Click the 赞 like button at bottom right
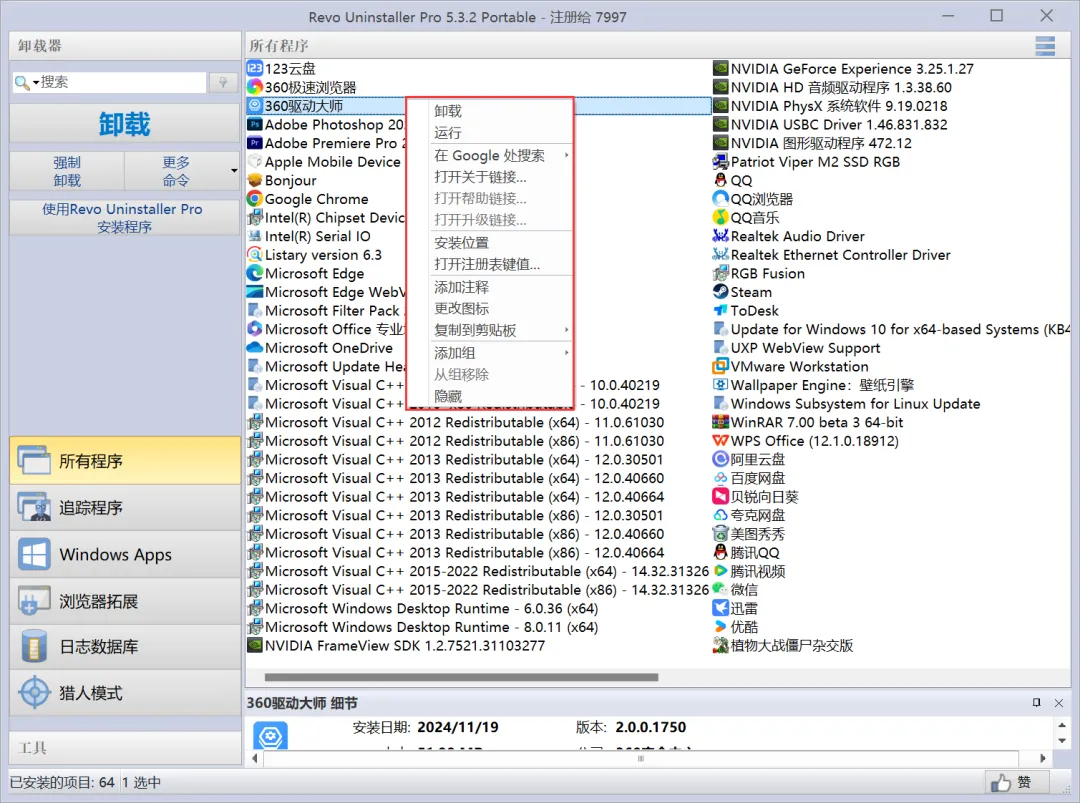The width and height of the screenshot is (1080, 803). click(x=1017, y=782)
